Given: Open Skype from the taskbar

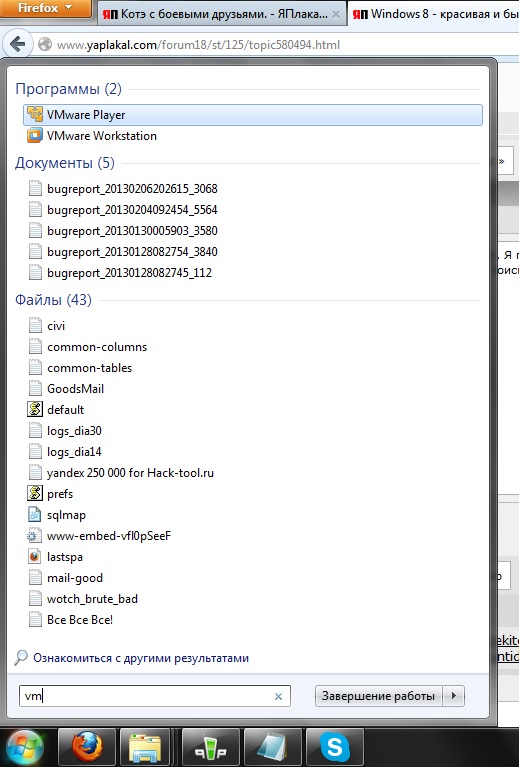Looking at the screenshot, I should click(335, 747).
